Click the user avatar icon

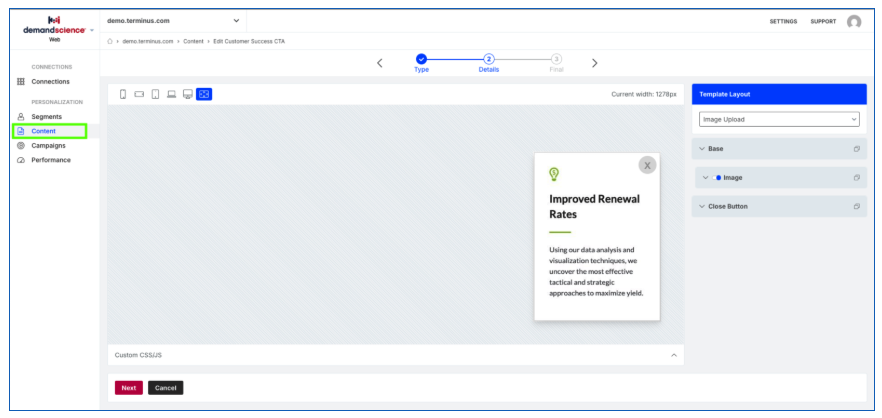coord(854,22)
